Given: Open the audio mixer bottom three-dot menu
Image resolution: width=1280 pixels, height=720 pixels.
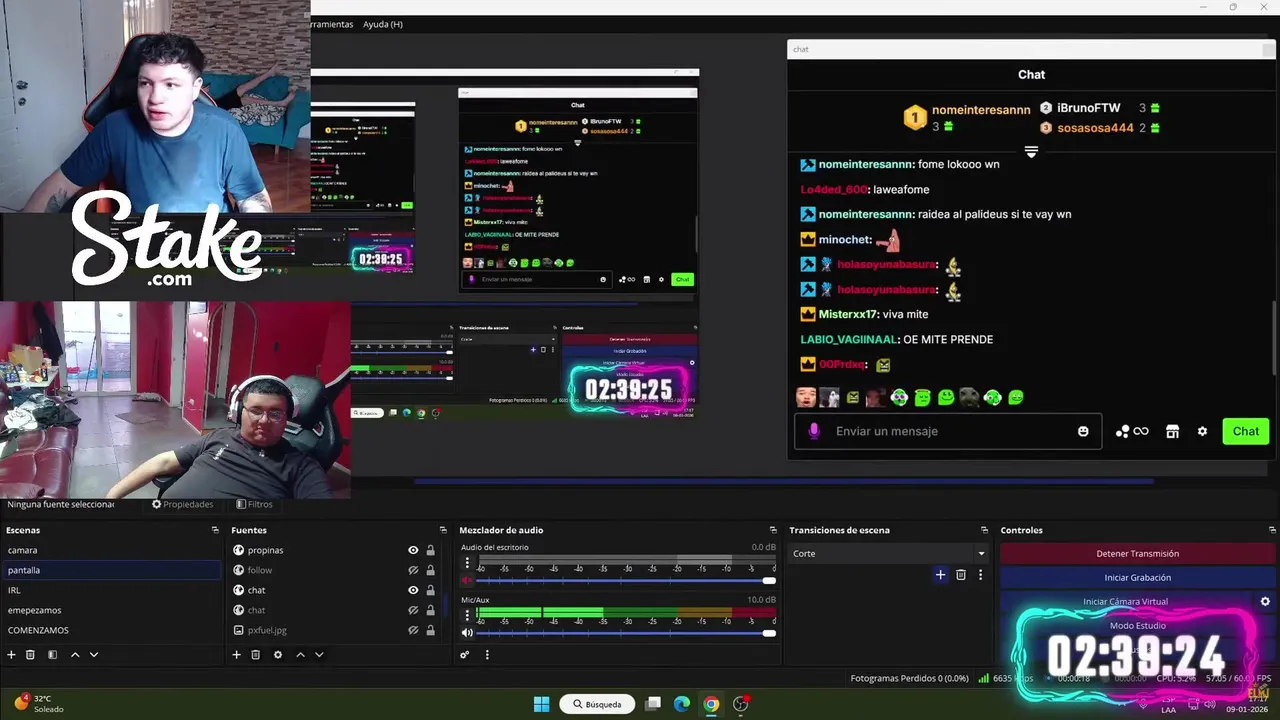Looking at the screenshot, I should point(487,655).
